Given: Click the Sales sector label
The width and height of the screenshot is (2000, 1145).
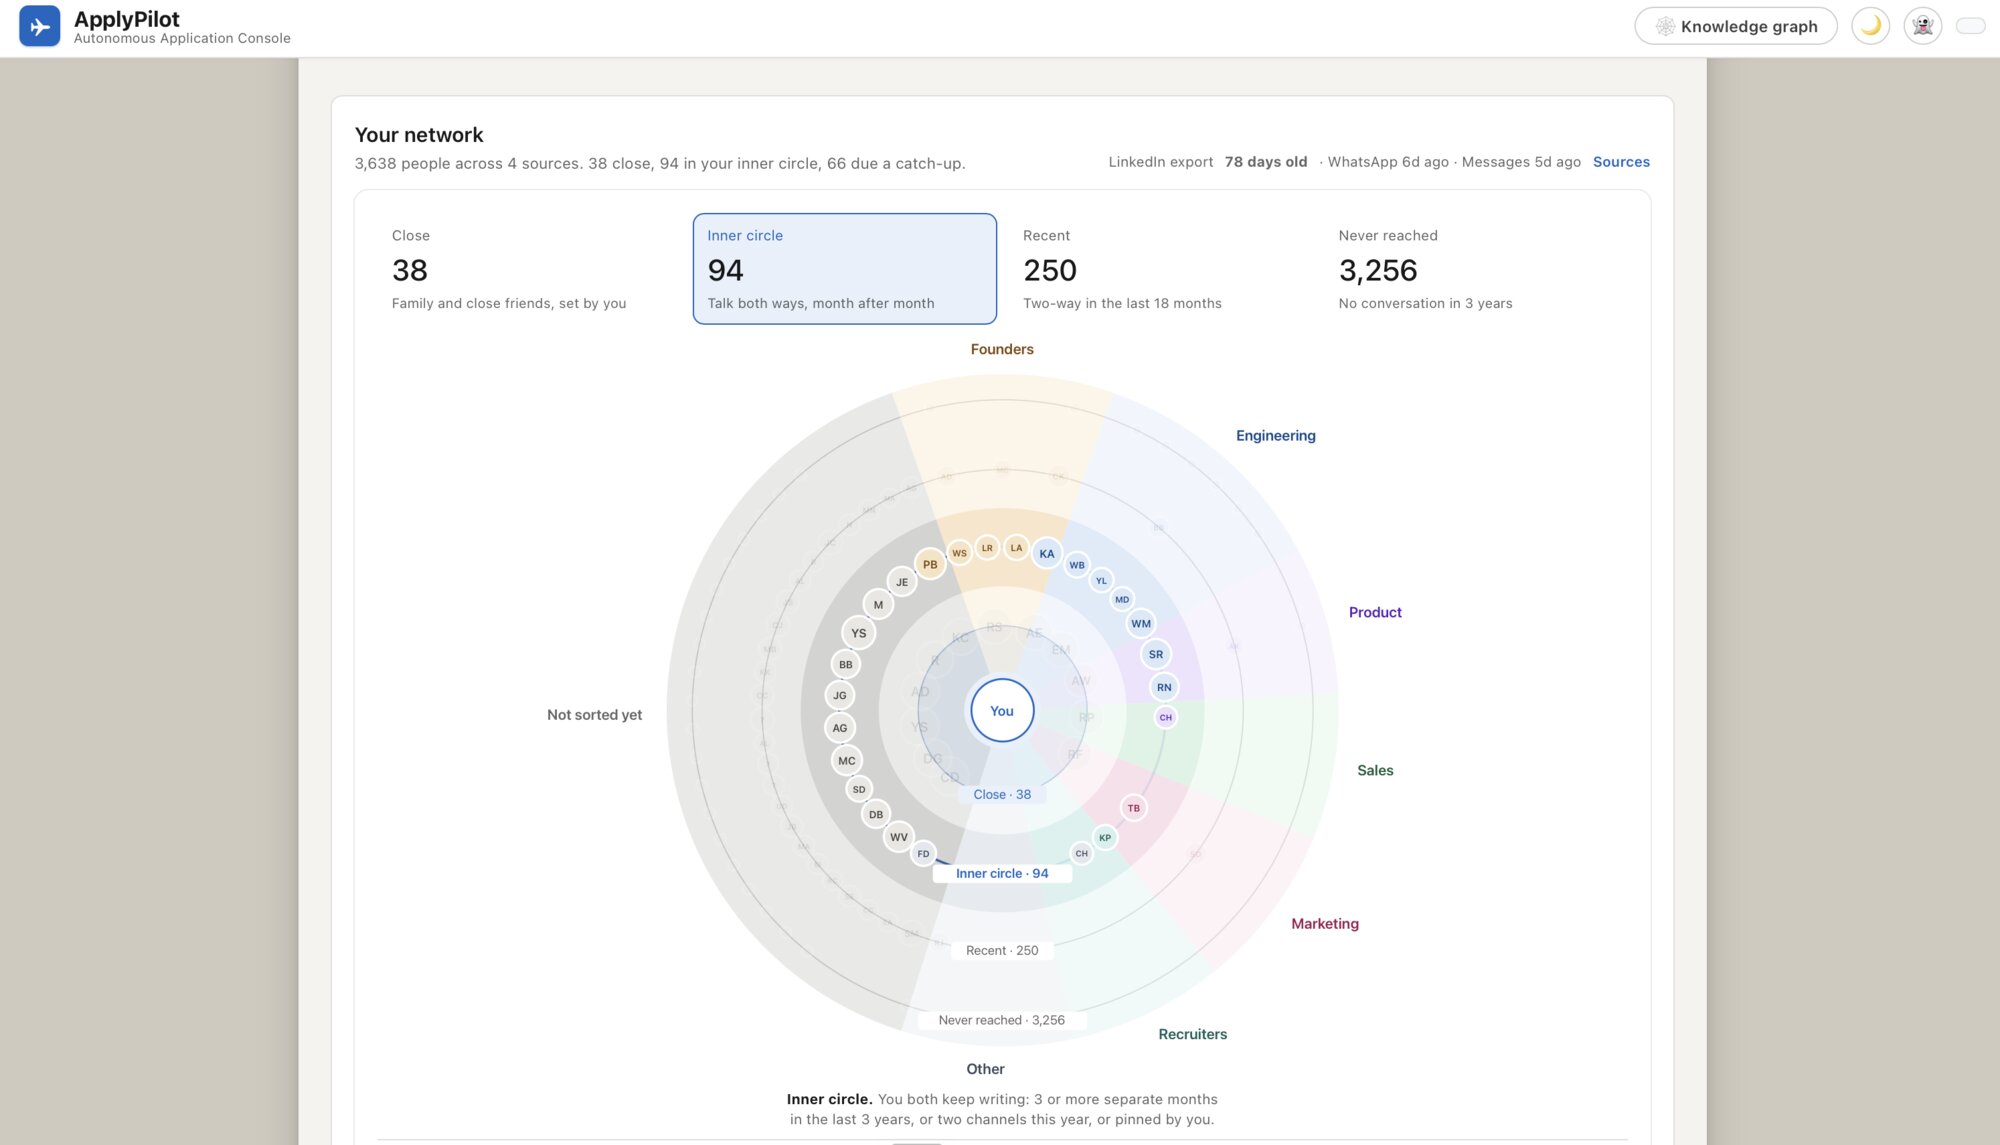Looking at the screenshot, I should [1375, 771].
